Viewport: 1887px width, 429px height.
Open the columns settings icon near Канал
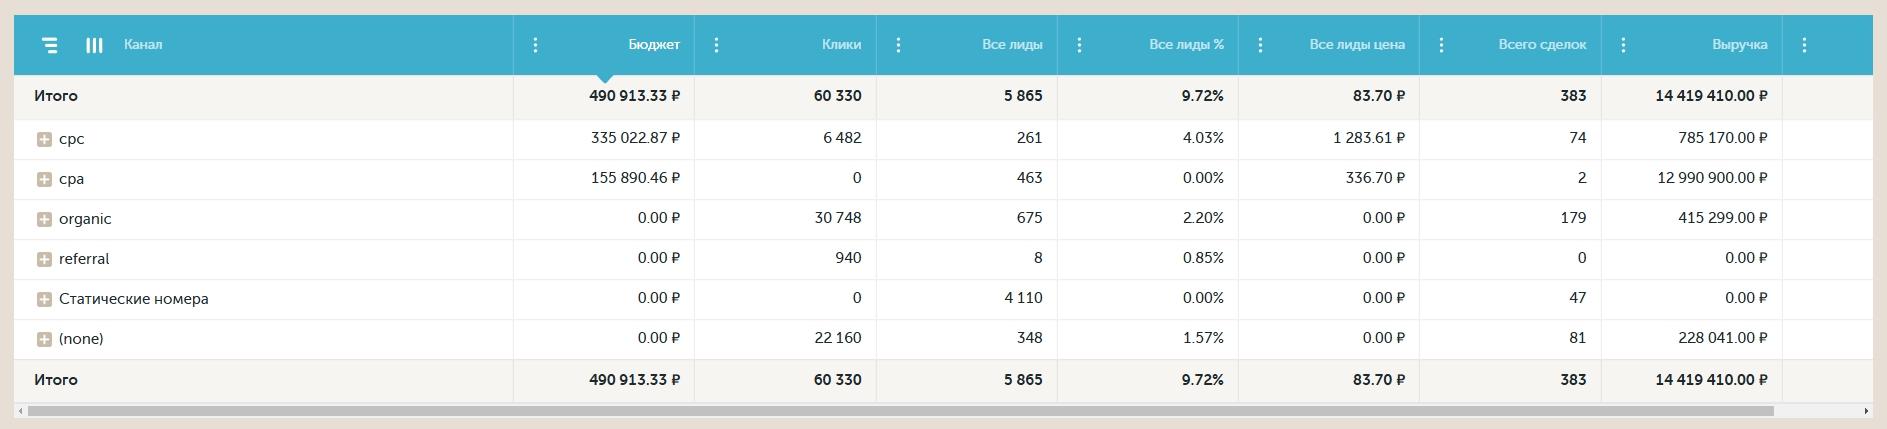click(94, 45)
